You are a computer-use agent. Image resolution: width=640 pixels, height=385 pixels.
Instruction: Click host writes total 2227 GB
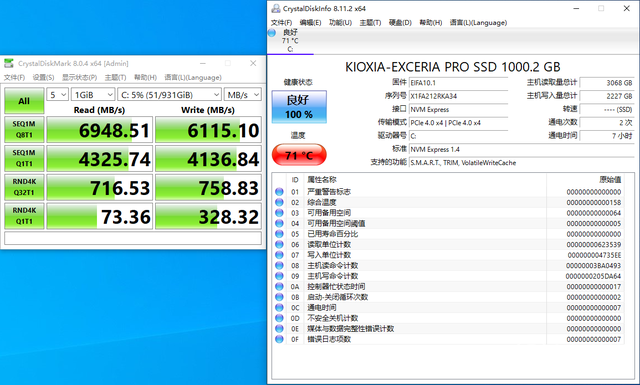[607, 96]
